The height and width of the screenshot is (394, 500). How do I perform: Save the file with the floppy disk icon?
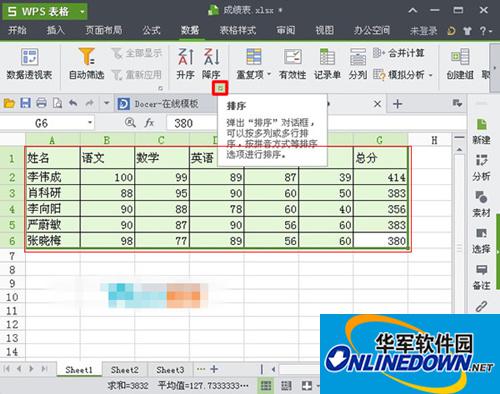point(26,103)
